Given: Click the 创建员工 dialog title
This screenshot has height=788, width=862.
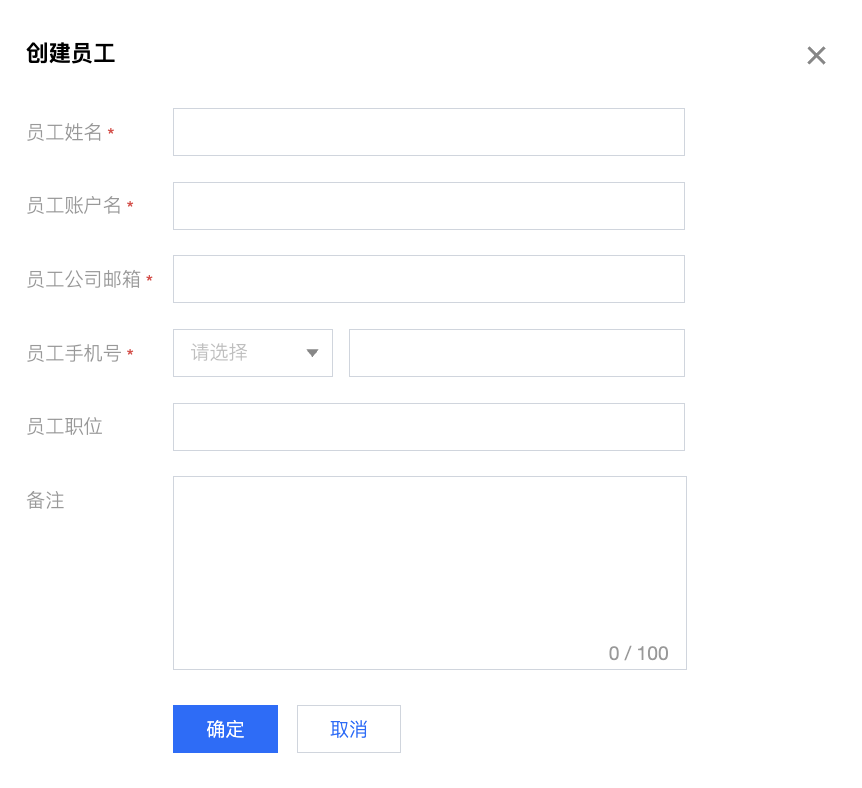Looking at the screenshot, I should click(70, 54).
